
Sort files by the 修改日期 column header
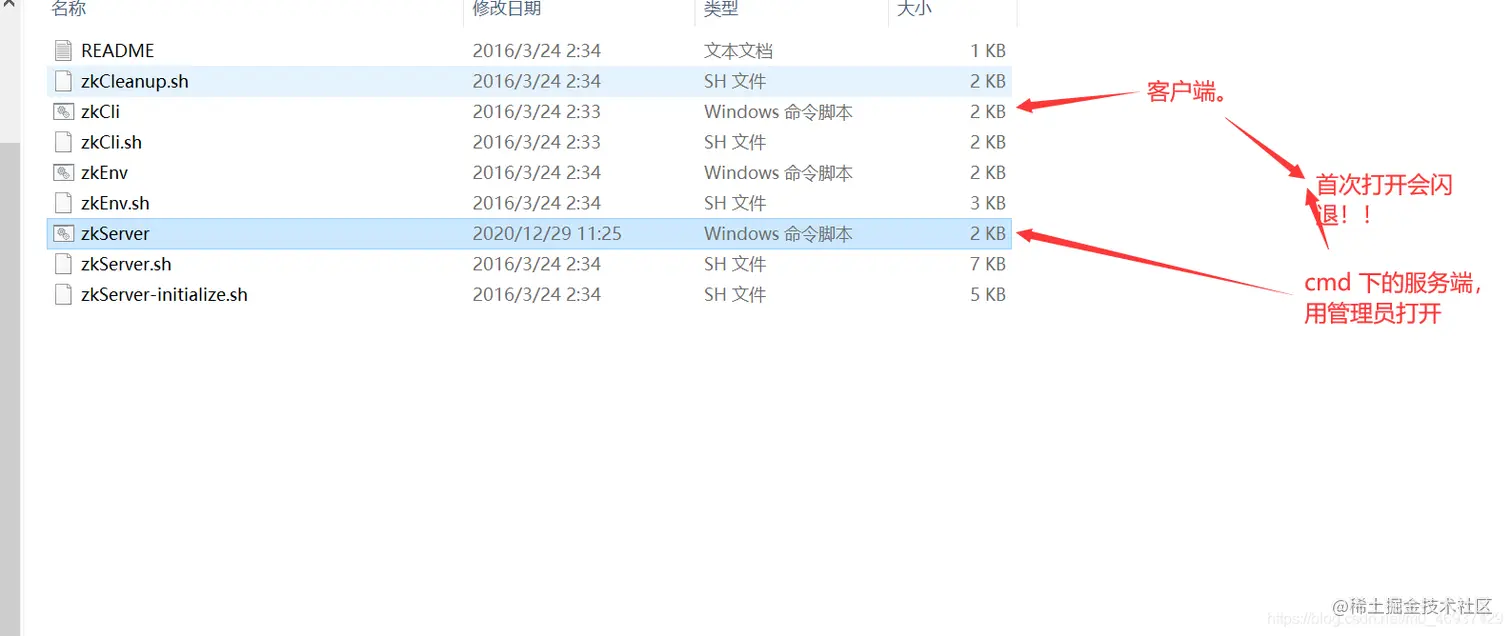point(507,9)
